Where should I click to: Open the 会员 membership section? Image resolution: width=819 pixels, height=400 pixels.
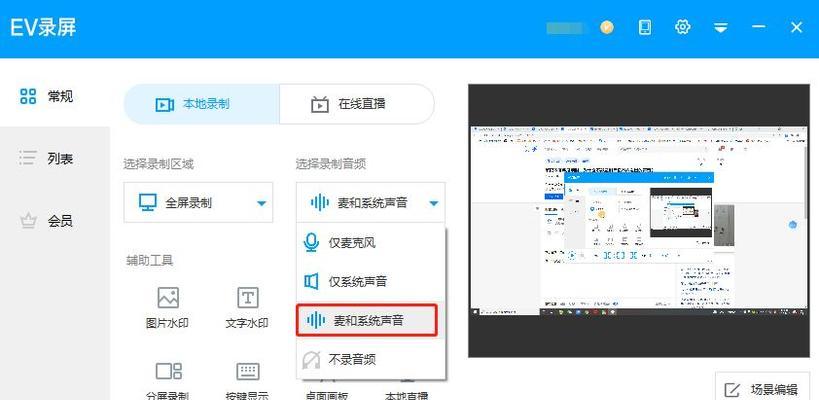click(55, 221)
